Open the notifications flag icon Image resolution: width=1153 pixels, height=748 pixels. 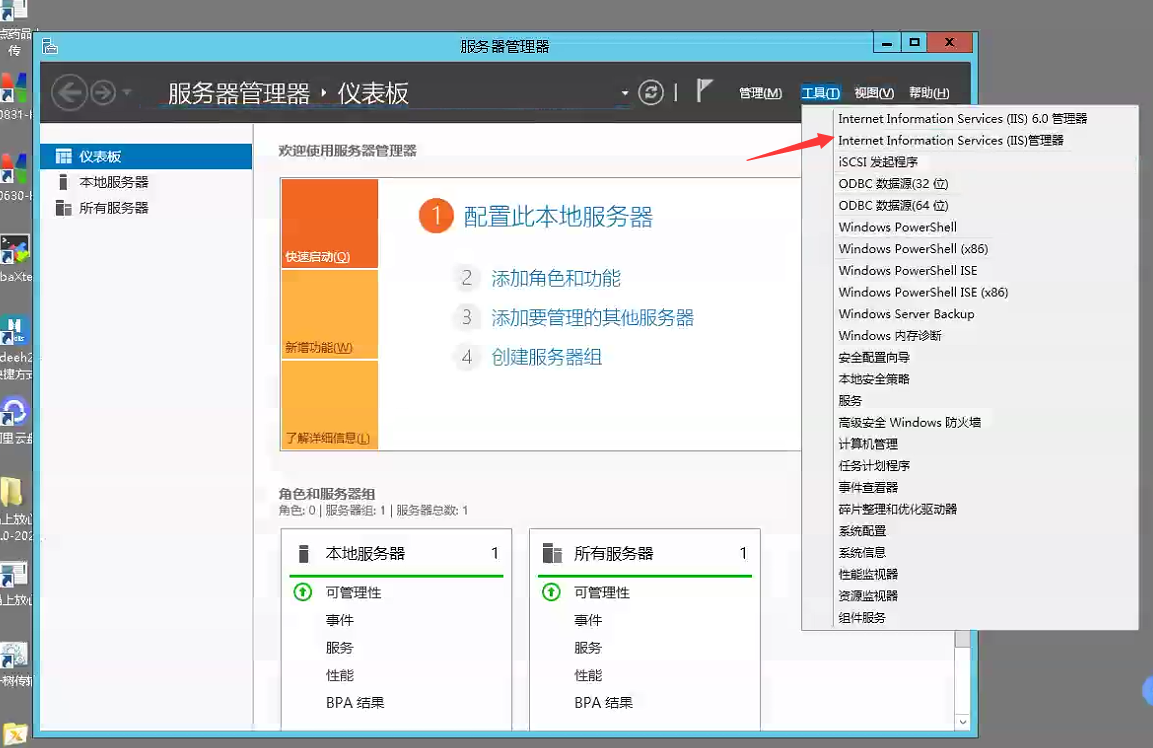coord(704,92)
